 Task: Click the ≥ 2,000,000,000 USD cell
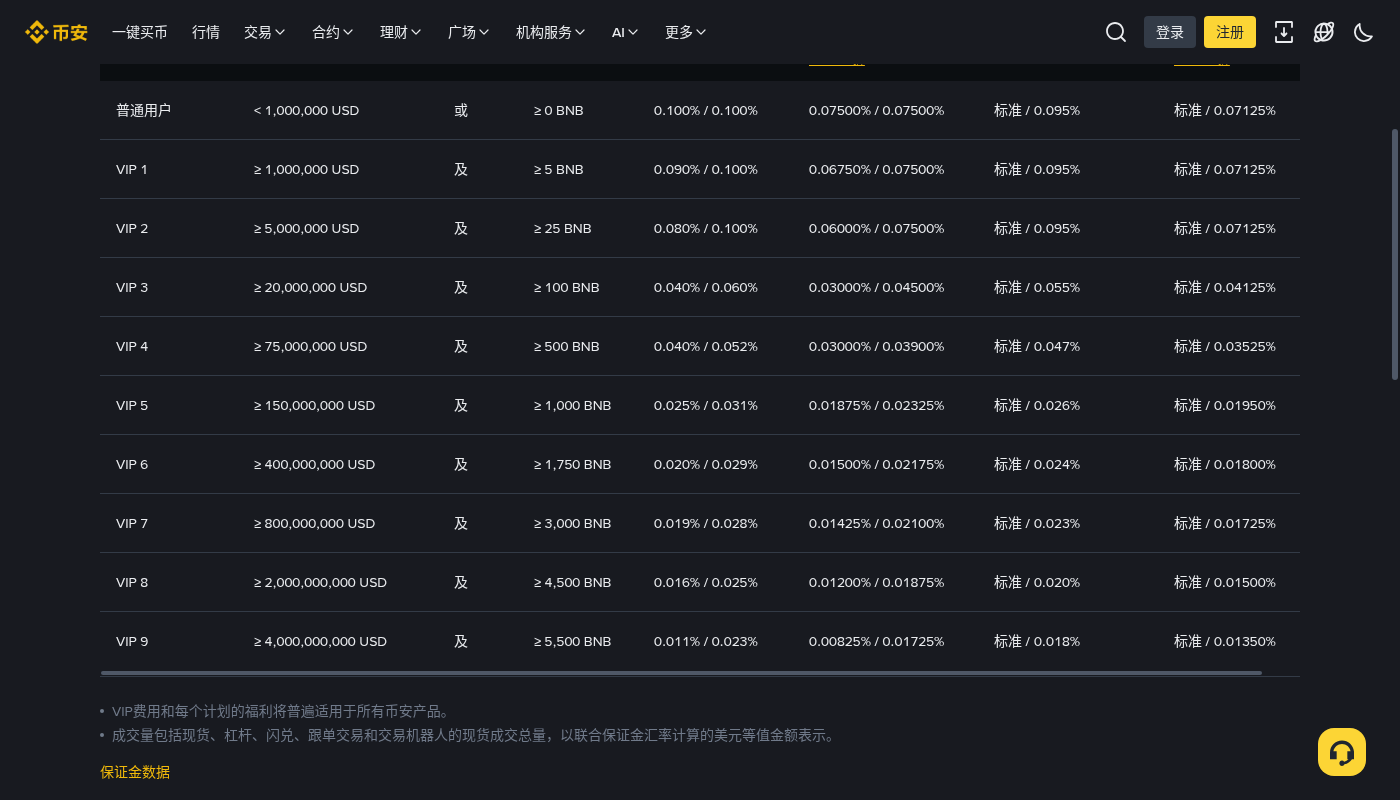[320, 582]
